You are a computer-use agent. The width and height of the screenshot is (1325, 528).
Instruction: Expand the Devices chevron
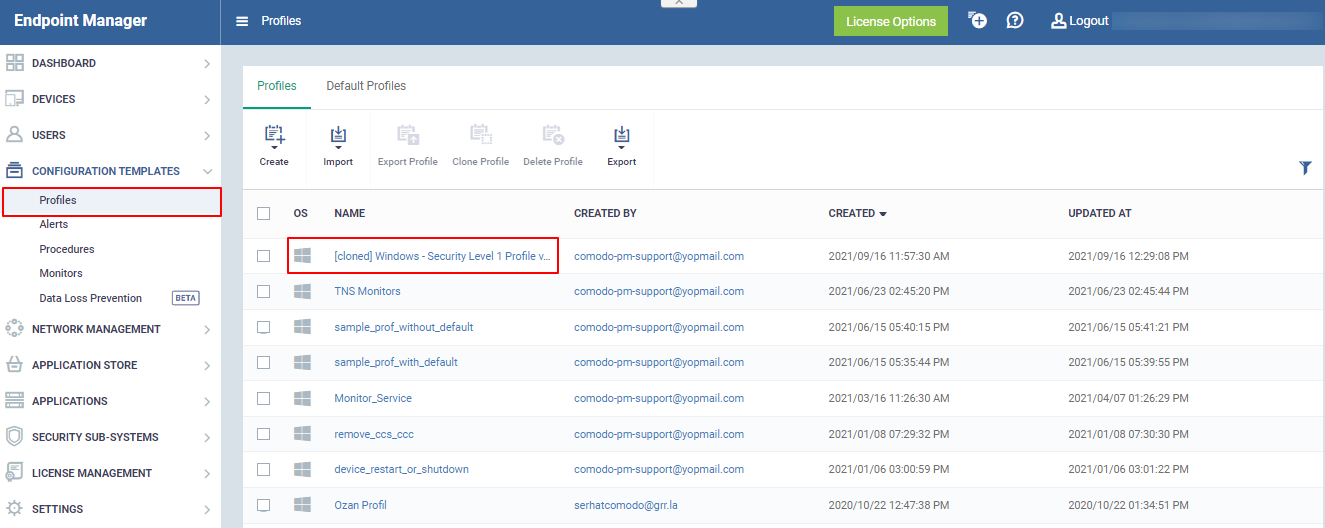tap(207, 99)
